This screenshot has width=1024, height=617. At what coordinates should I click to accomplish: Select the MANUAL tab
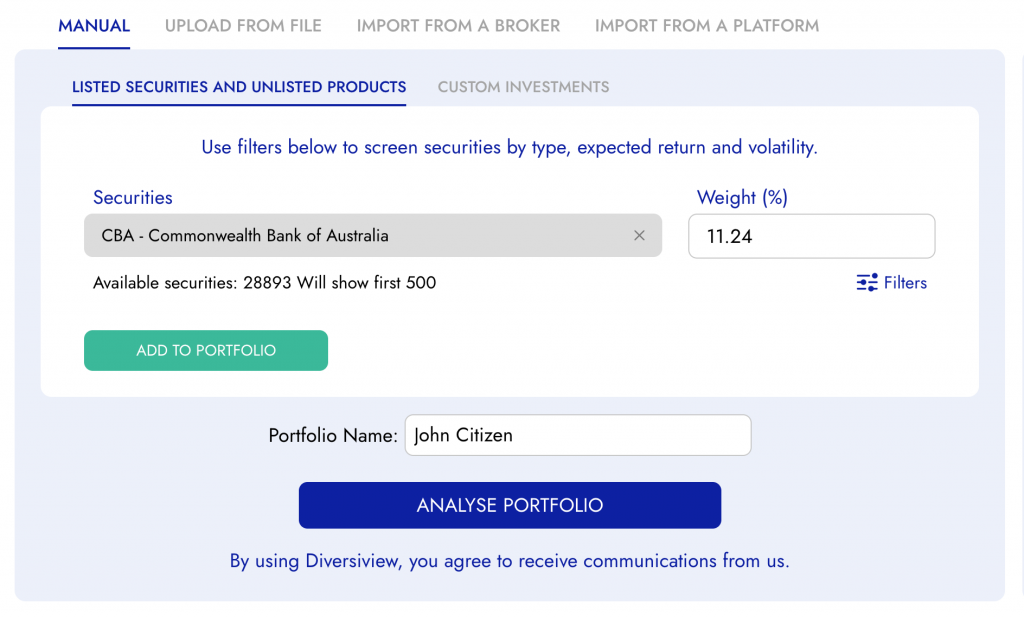[x=93, y=26]
